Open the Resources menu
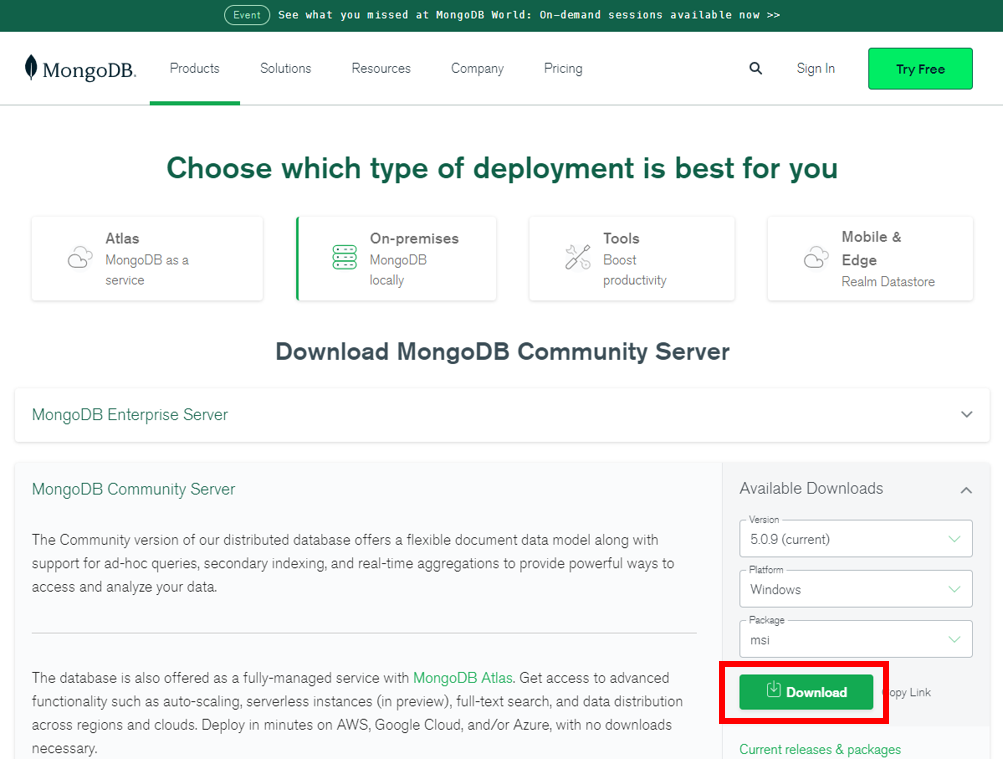The height and width of the screenshot is (759, 1003). (x=381, y=68)
